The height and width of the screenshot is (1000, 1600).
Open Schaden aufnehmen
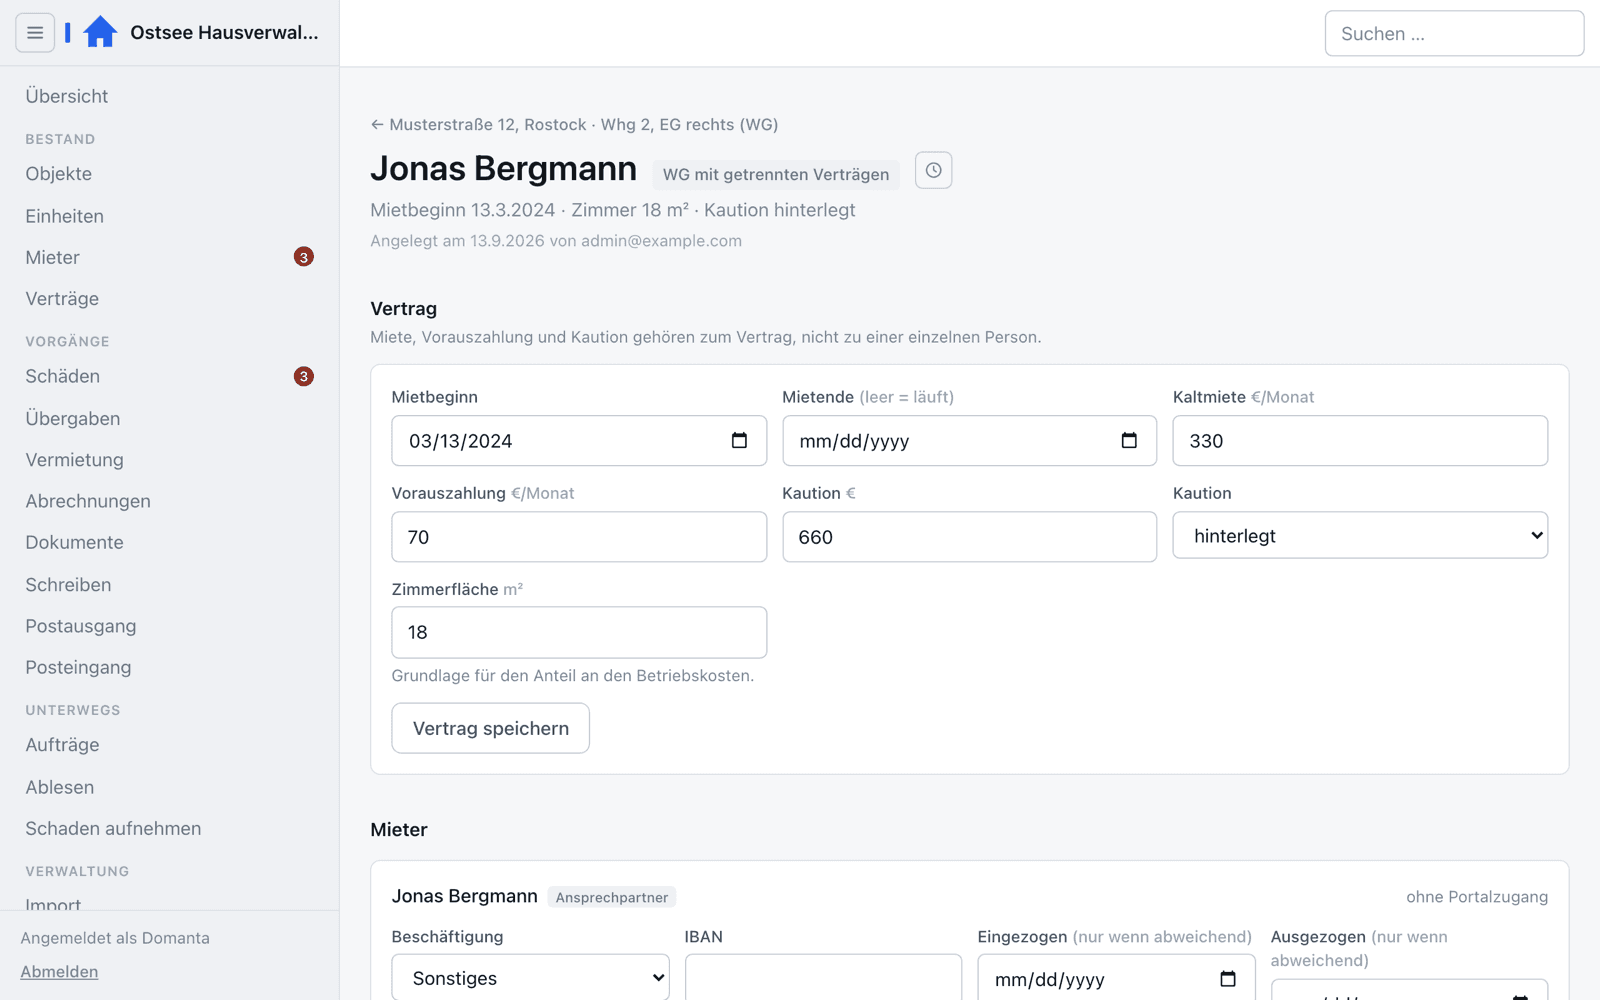pos(113,828)
